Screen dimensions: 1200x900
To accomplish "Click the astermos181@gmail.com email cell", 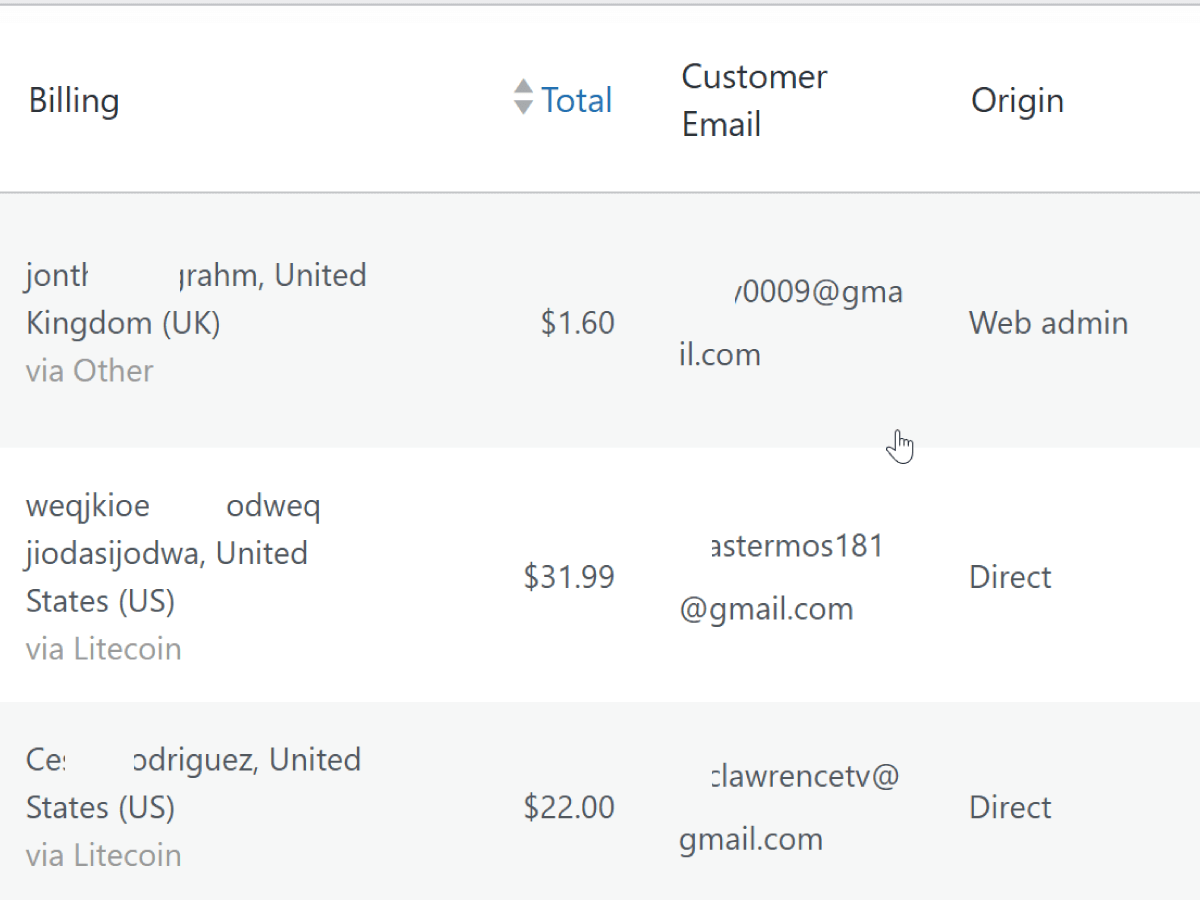I will click(782, 577).
